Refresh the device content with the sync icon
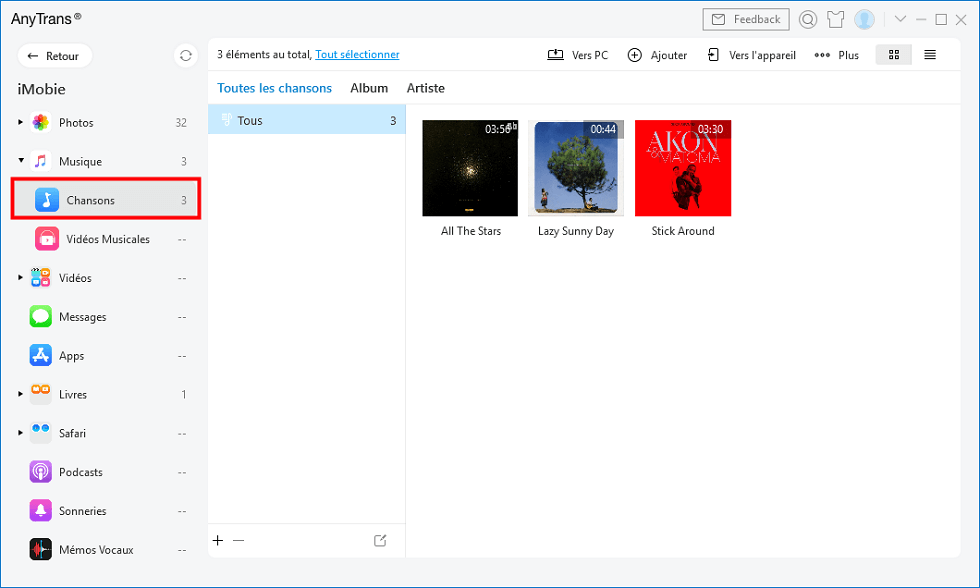 pos(185,55)
